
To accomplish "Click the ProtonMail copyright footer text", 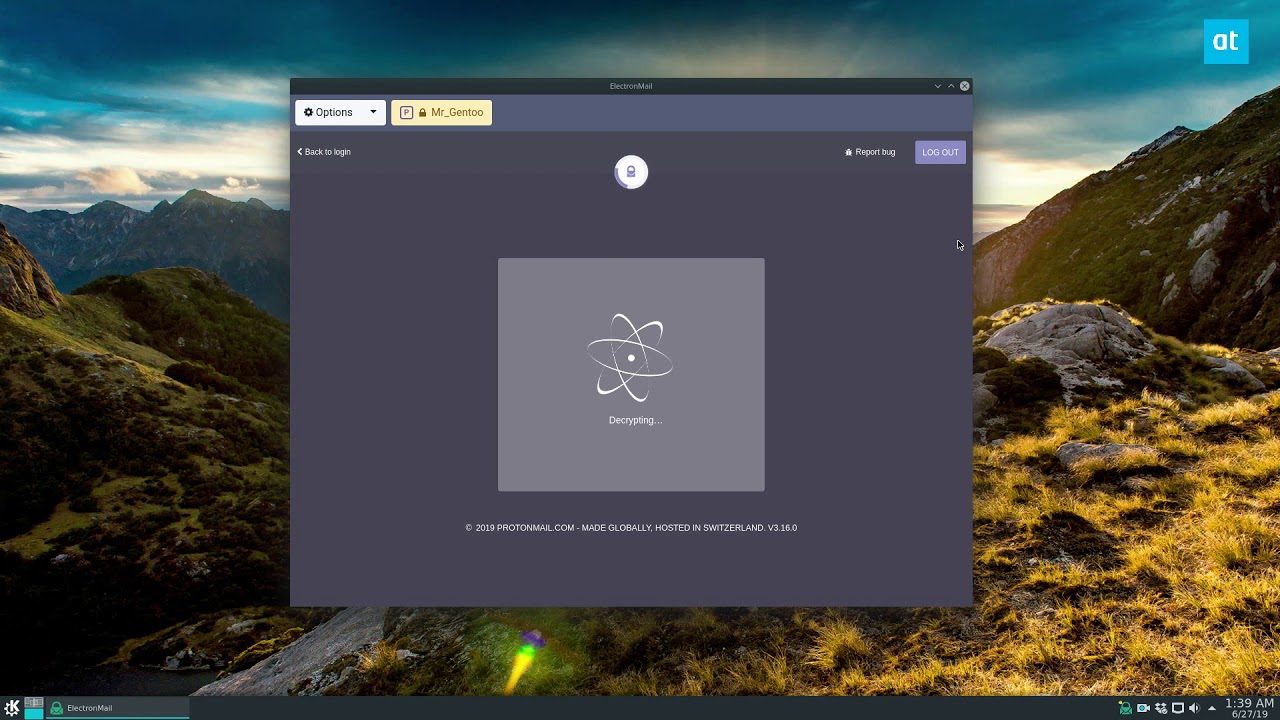I will point(631,528).
